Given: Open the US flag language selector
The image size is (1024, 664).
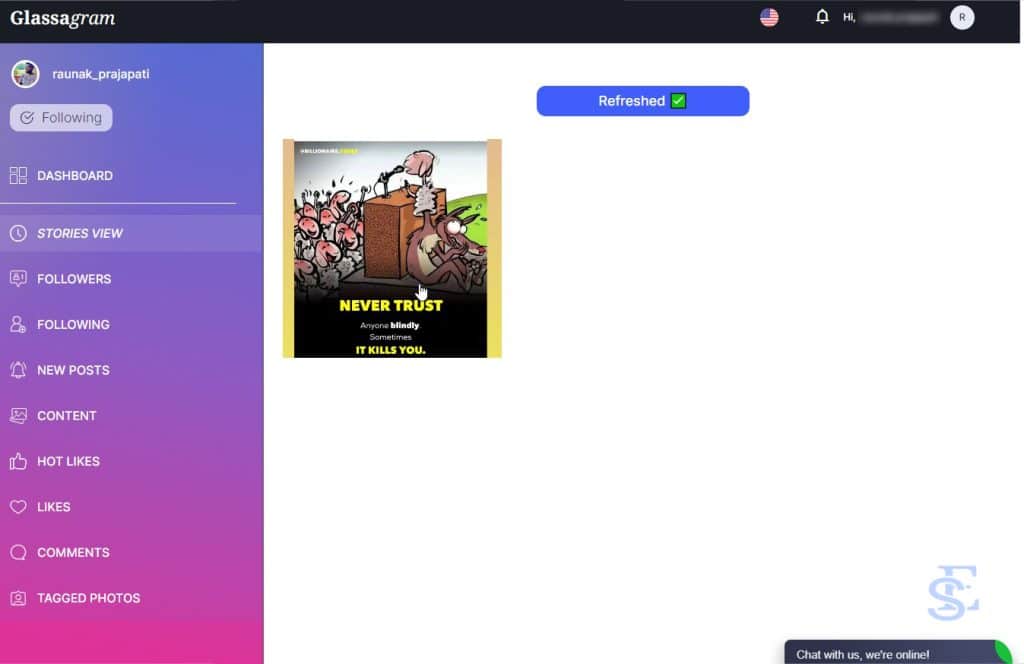Looking at the screenshot, I should 769,17.
